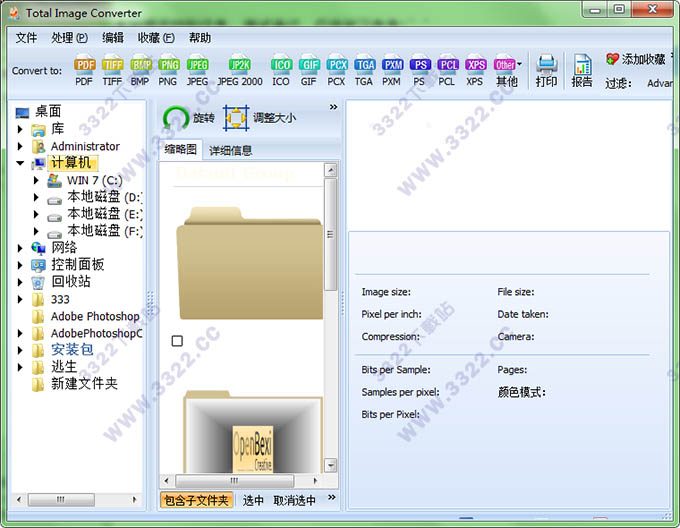This screenshot has height=528, width=680.
Task: Click the 取消选中 button
Action: click(x=294, y=501)
